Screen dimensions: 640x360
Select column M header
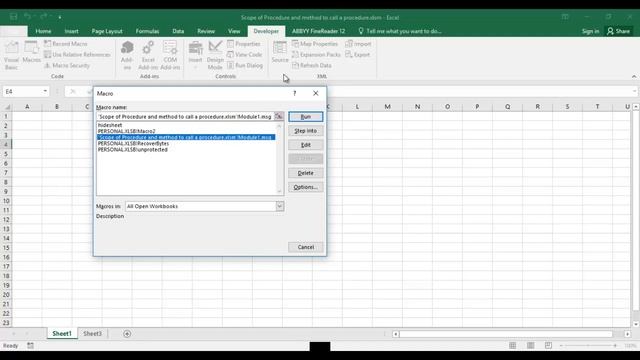pyautogui.click(x=387, y=107)
